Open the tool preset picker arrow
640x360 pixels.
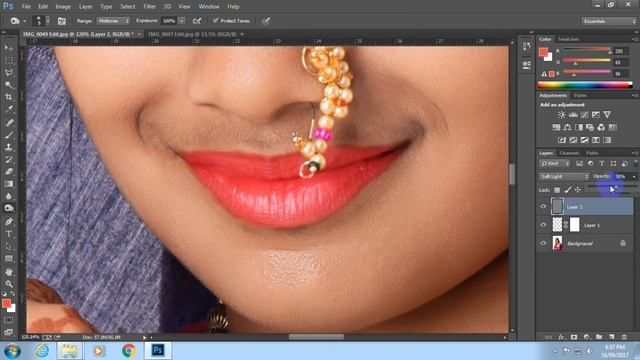tap(24, 21)
